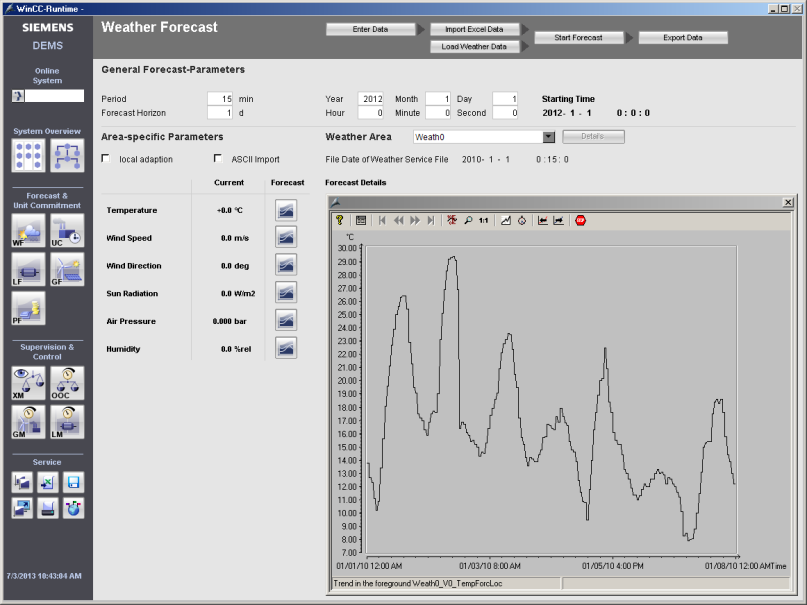Click the previous trend to front icon
Screen dimensions: 807x605
click(x=543, y=220)
